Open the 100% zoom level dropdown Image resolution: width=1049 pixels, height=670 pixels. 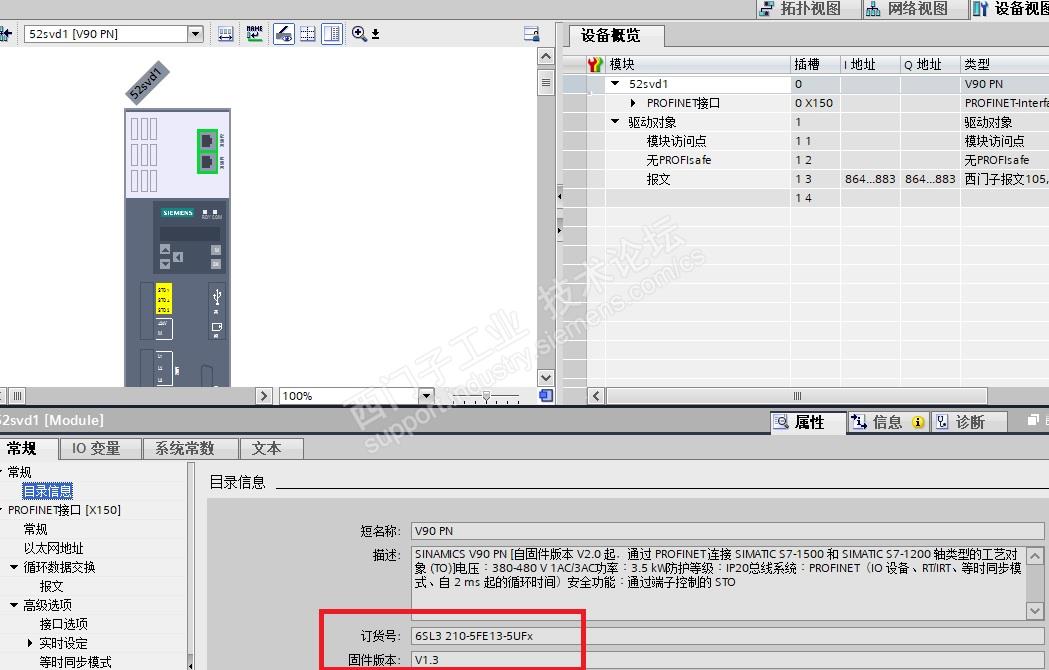[x=426, y=396]
